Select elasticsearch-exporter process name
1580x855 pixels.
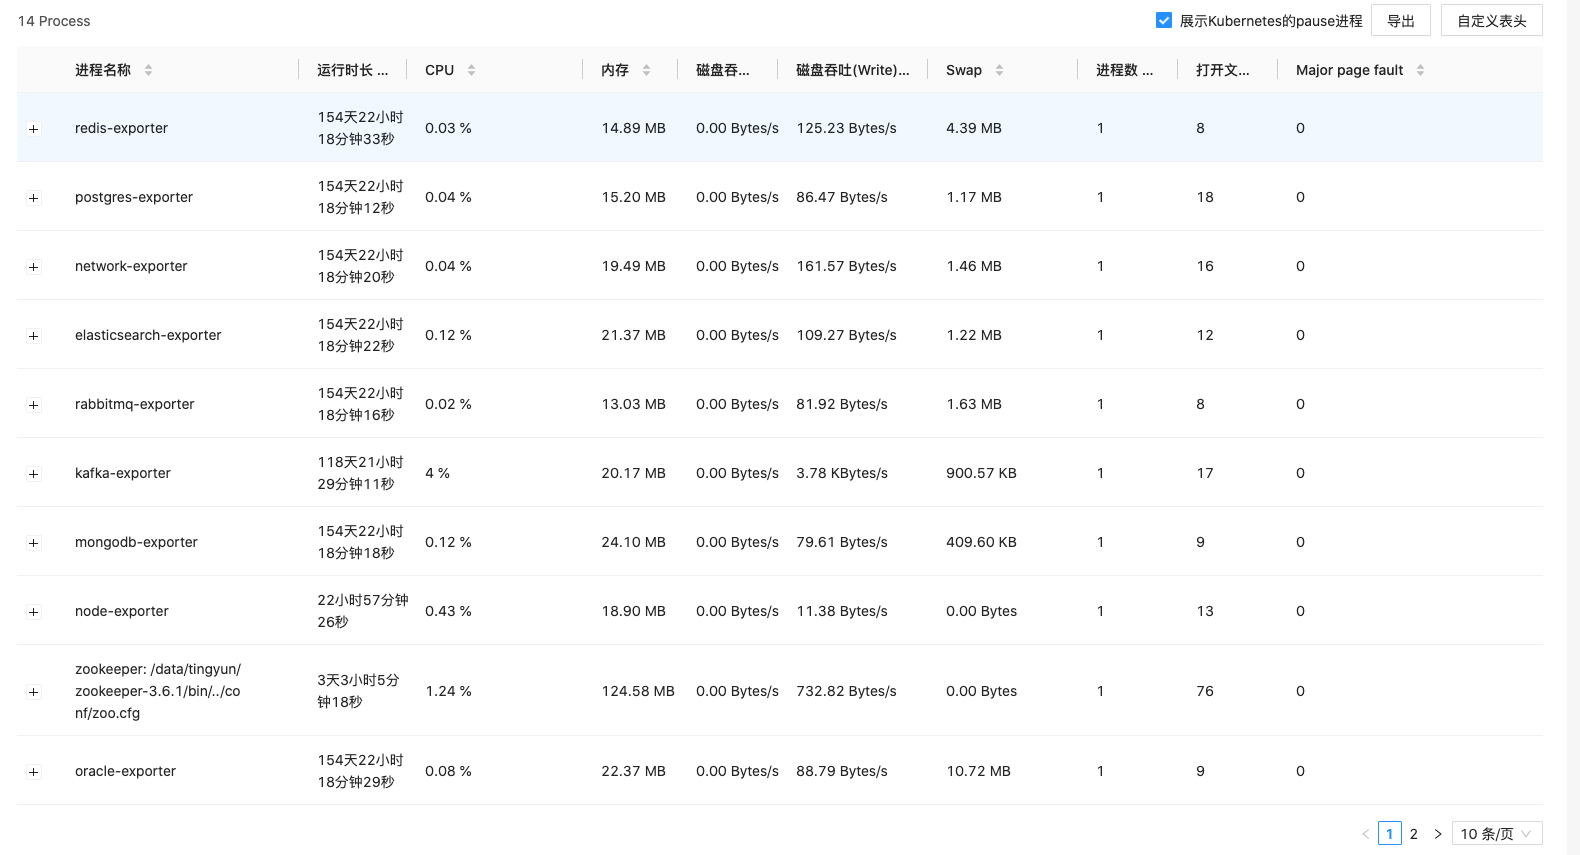click(x=148, y=335)
